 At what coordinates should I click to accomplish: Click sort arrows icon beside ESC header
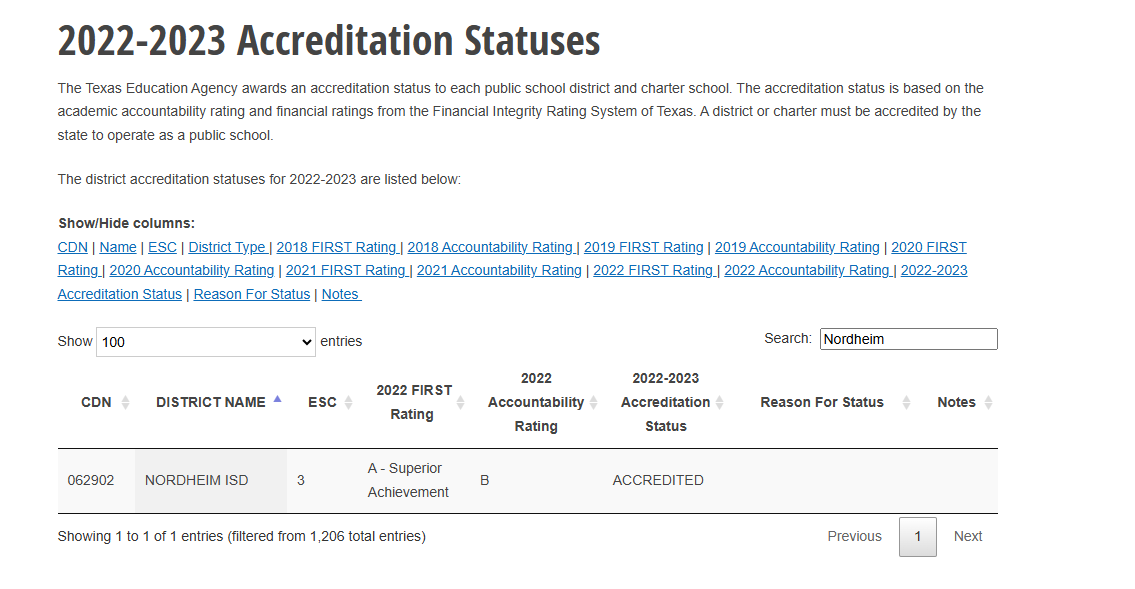click(348, 402)
